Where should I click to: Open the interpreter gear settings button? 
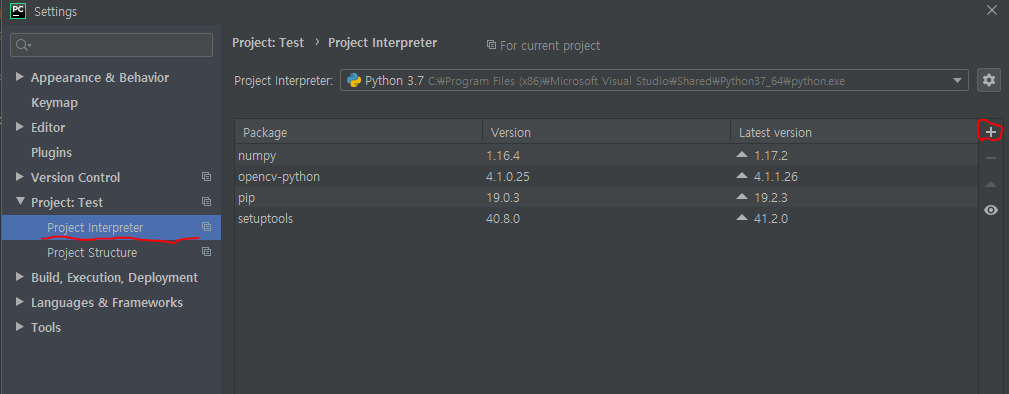pyautogui.click(x=989, y=80)
